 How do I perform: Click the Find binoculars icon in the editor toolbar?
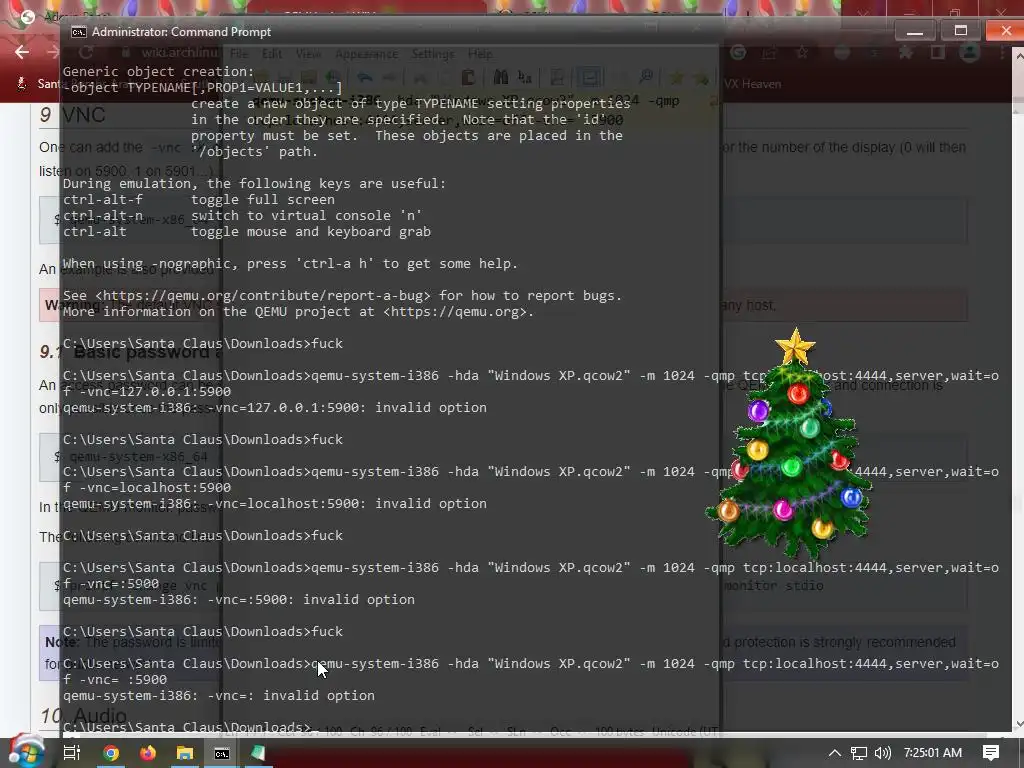501,78
